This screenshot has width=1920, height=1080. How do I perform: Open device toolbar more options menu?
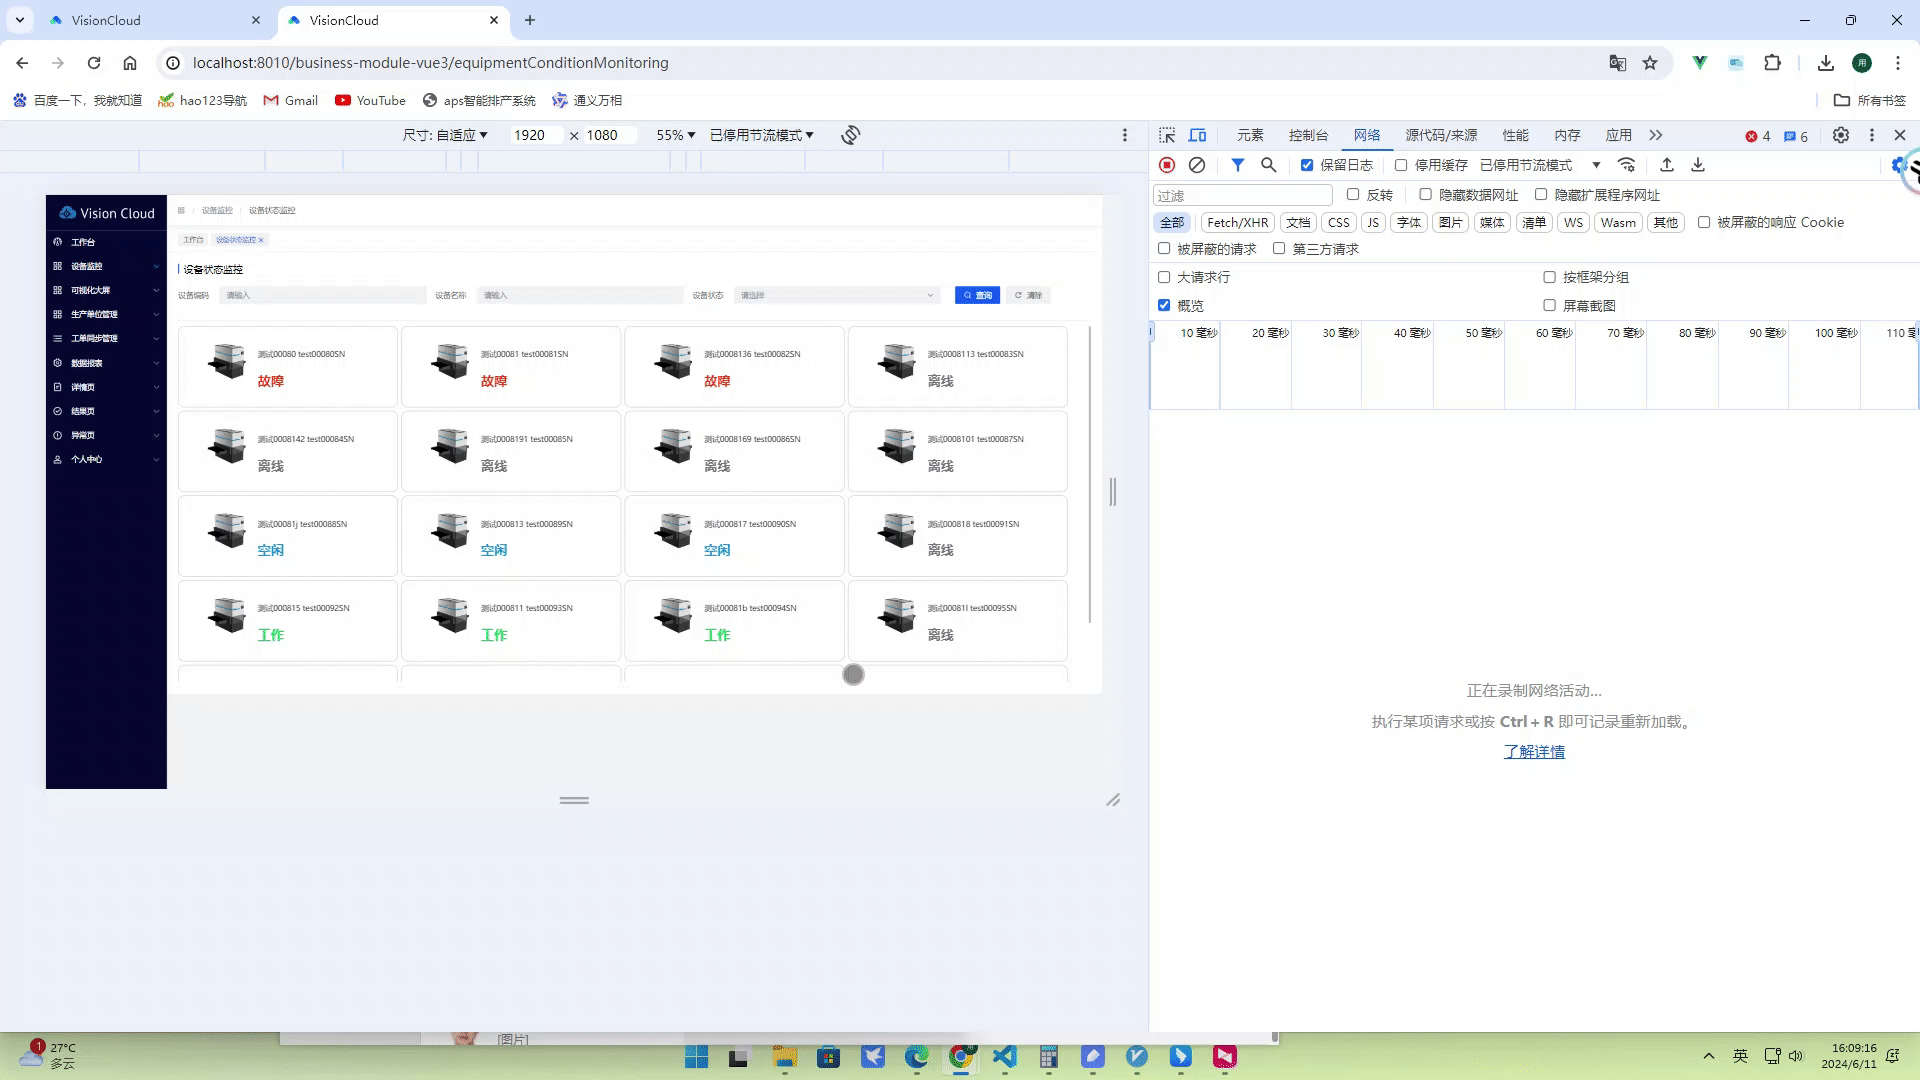click(1125, 135)
